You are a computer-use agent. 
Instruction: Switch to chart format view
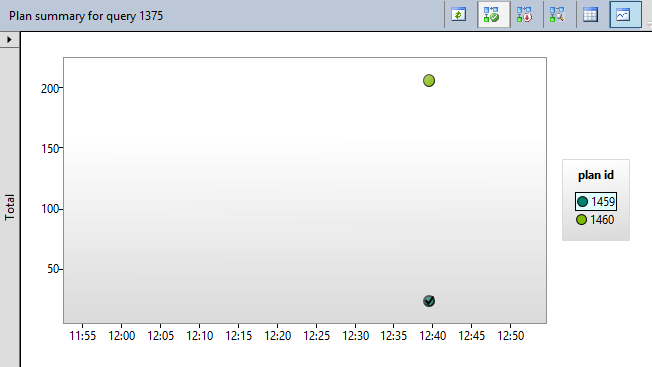pos(625,15)
